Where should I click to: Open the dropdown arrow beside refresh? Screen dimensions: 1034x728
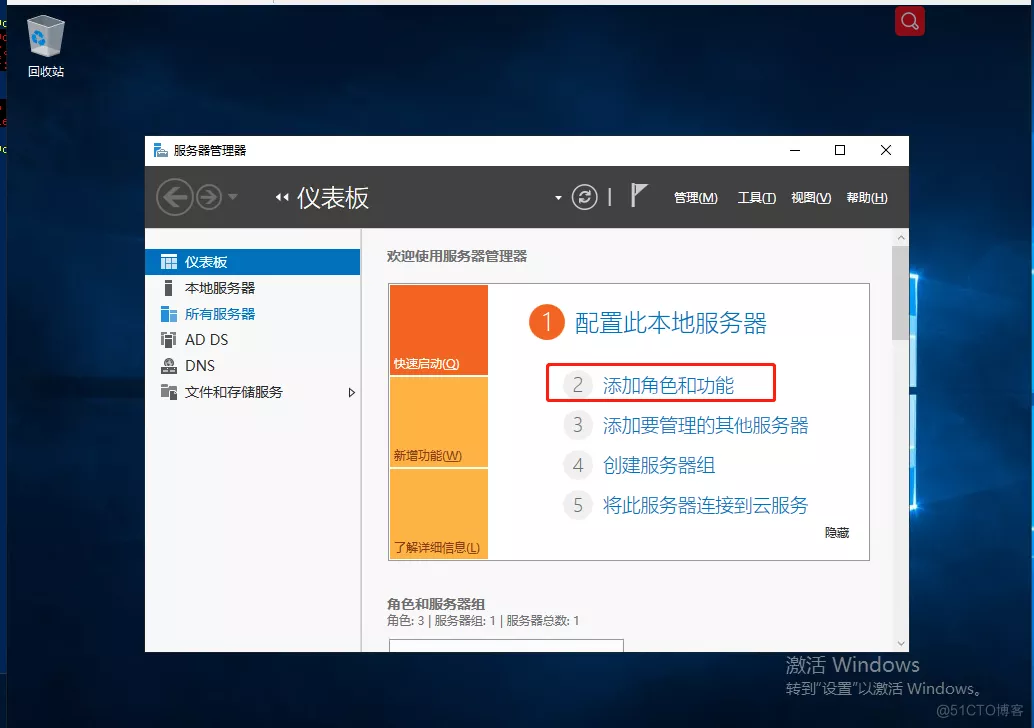click(558, 198)
